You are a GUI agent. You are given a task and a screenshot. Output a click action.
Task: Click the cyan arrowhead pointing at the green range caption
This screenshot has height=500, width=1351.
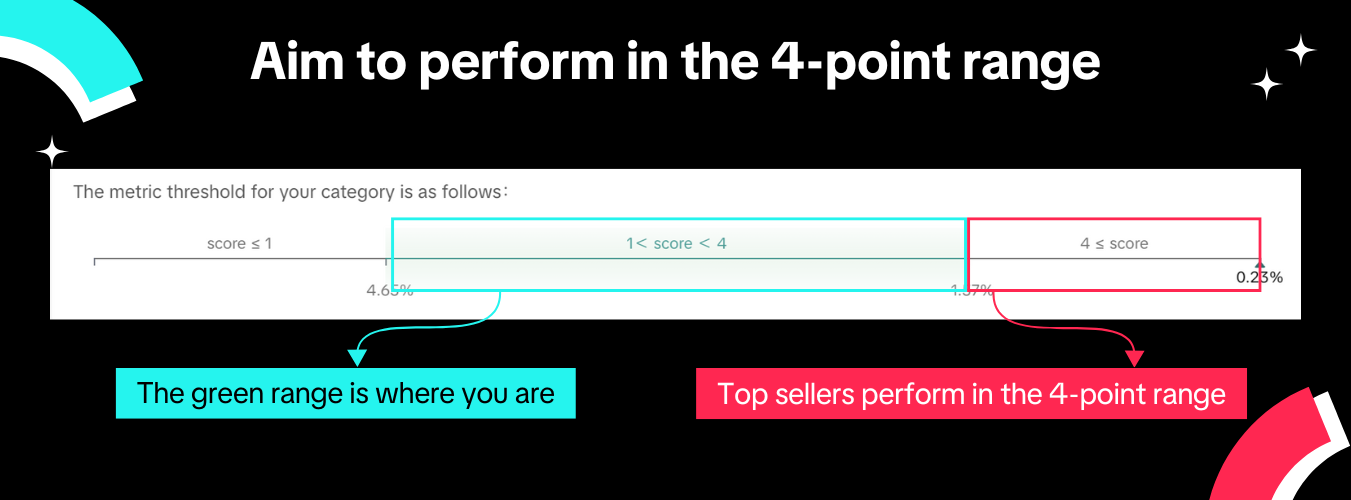pyautogui.click(x=357, y=357)
